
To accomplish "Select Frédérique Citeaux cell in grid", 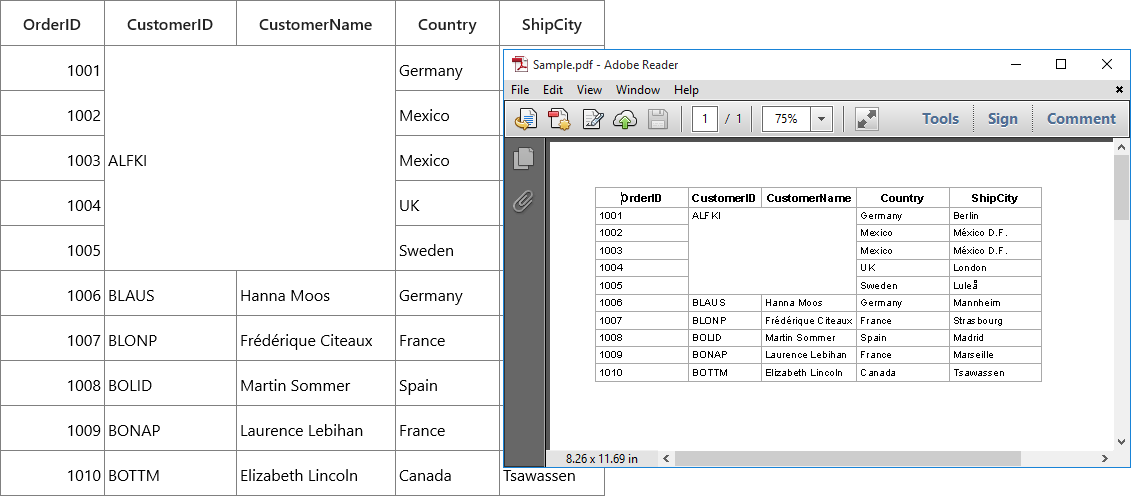I will [x=316, y=340].
